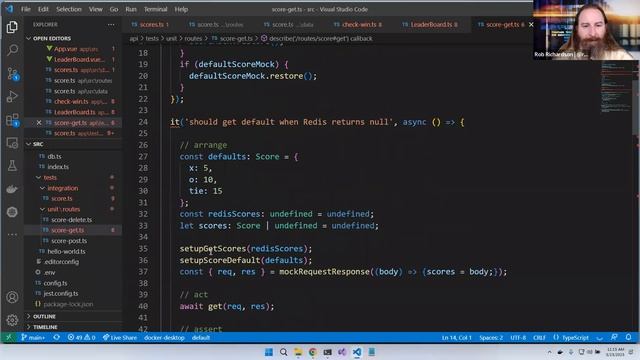The width and height of the screenshot is (640, 360).
Task: Switch to the check-win.ts tab
Action: pyautogui.click(x=358, y=24)
